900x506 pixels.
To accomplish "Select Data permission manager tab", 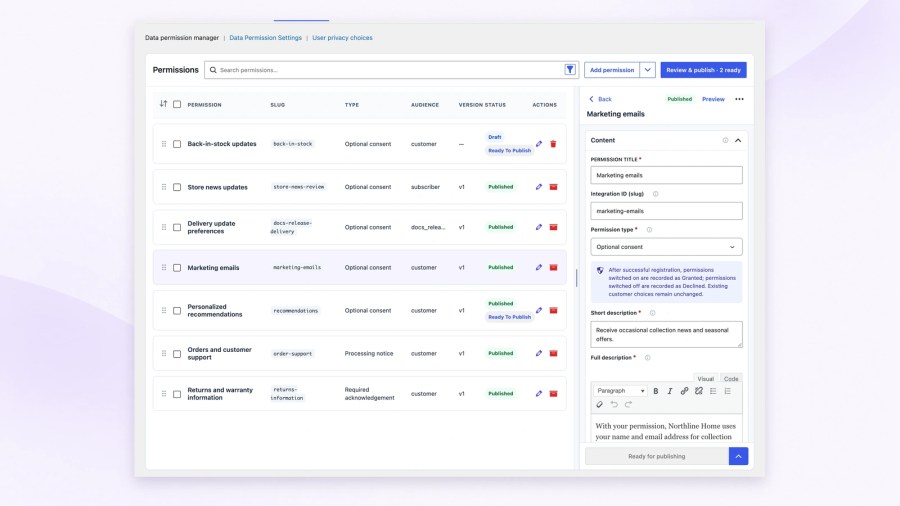I will (x=181, y=38).
